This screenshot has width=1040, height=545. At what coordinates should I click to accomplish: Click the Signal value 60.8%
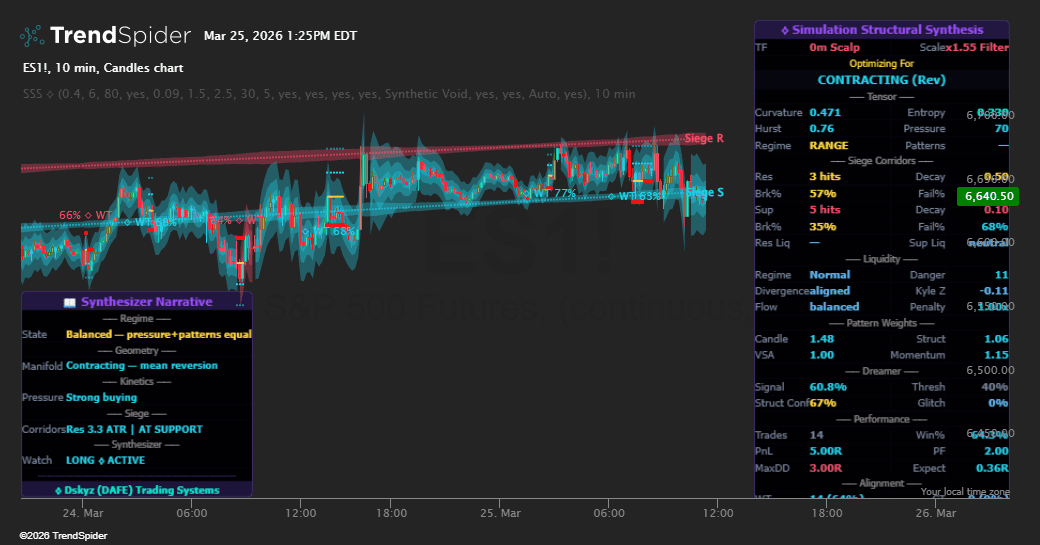click(828, 387)
